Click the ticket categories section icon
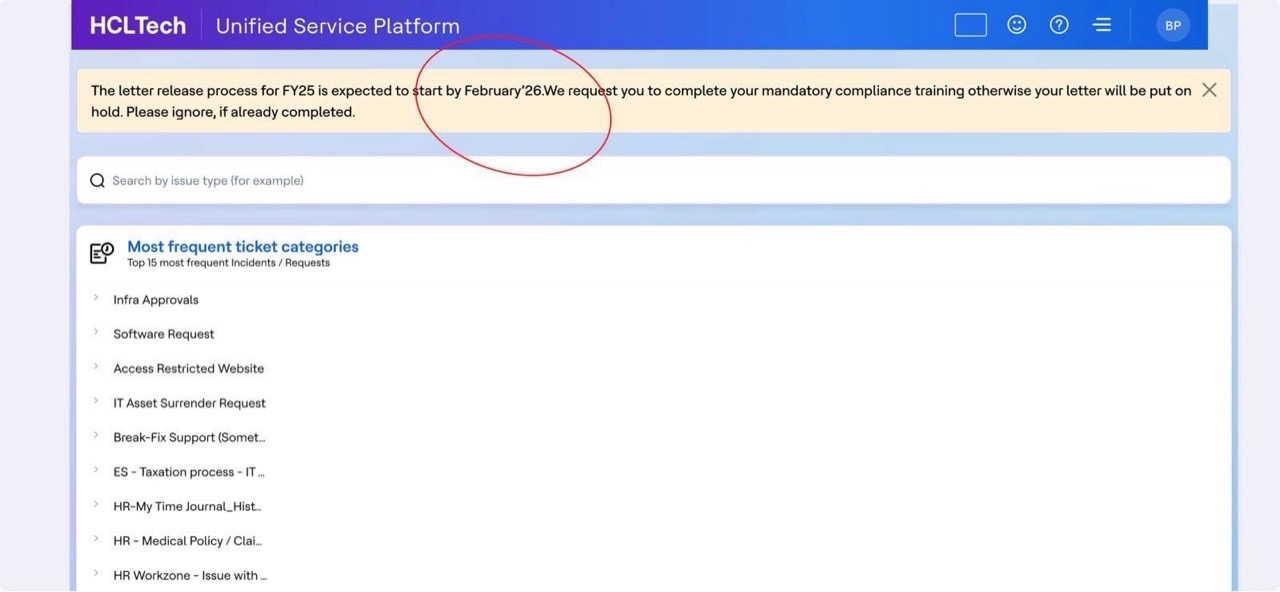1280x592 pixels. coord(102,253)
